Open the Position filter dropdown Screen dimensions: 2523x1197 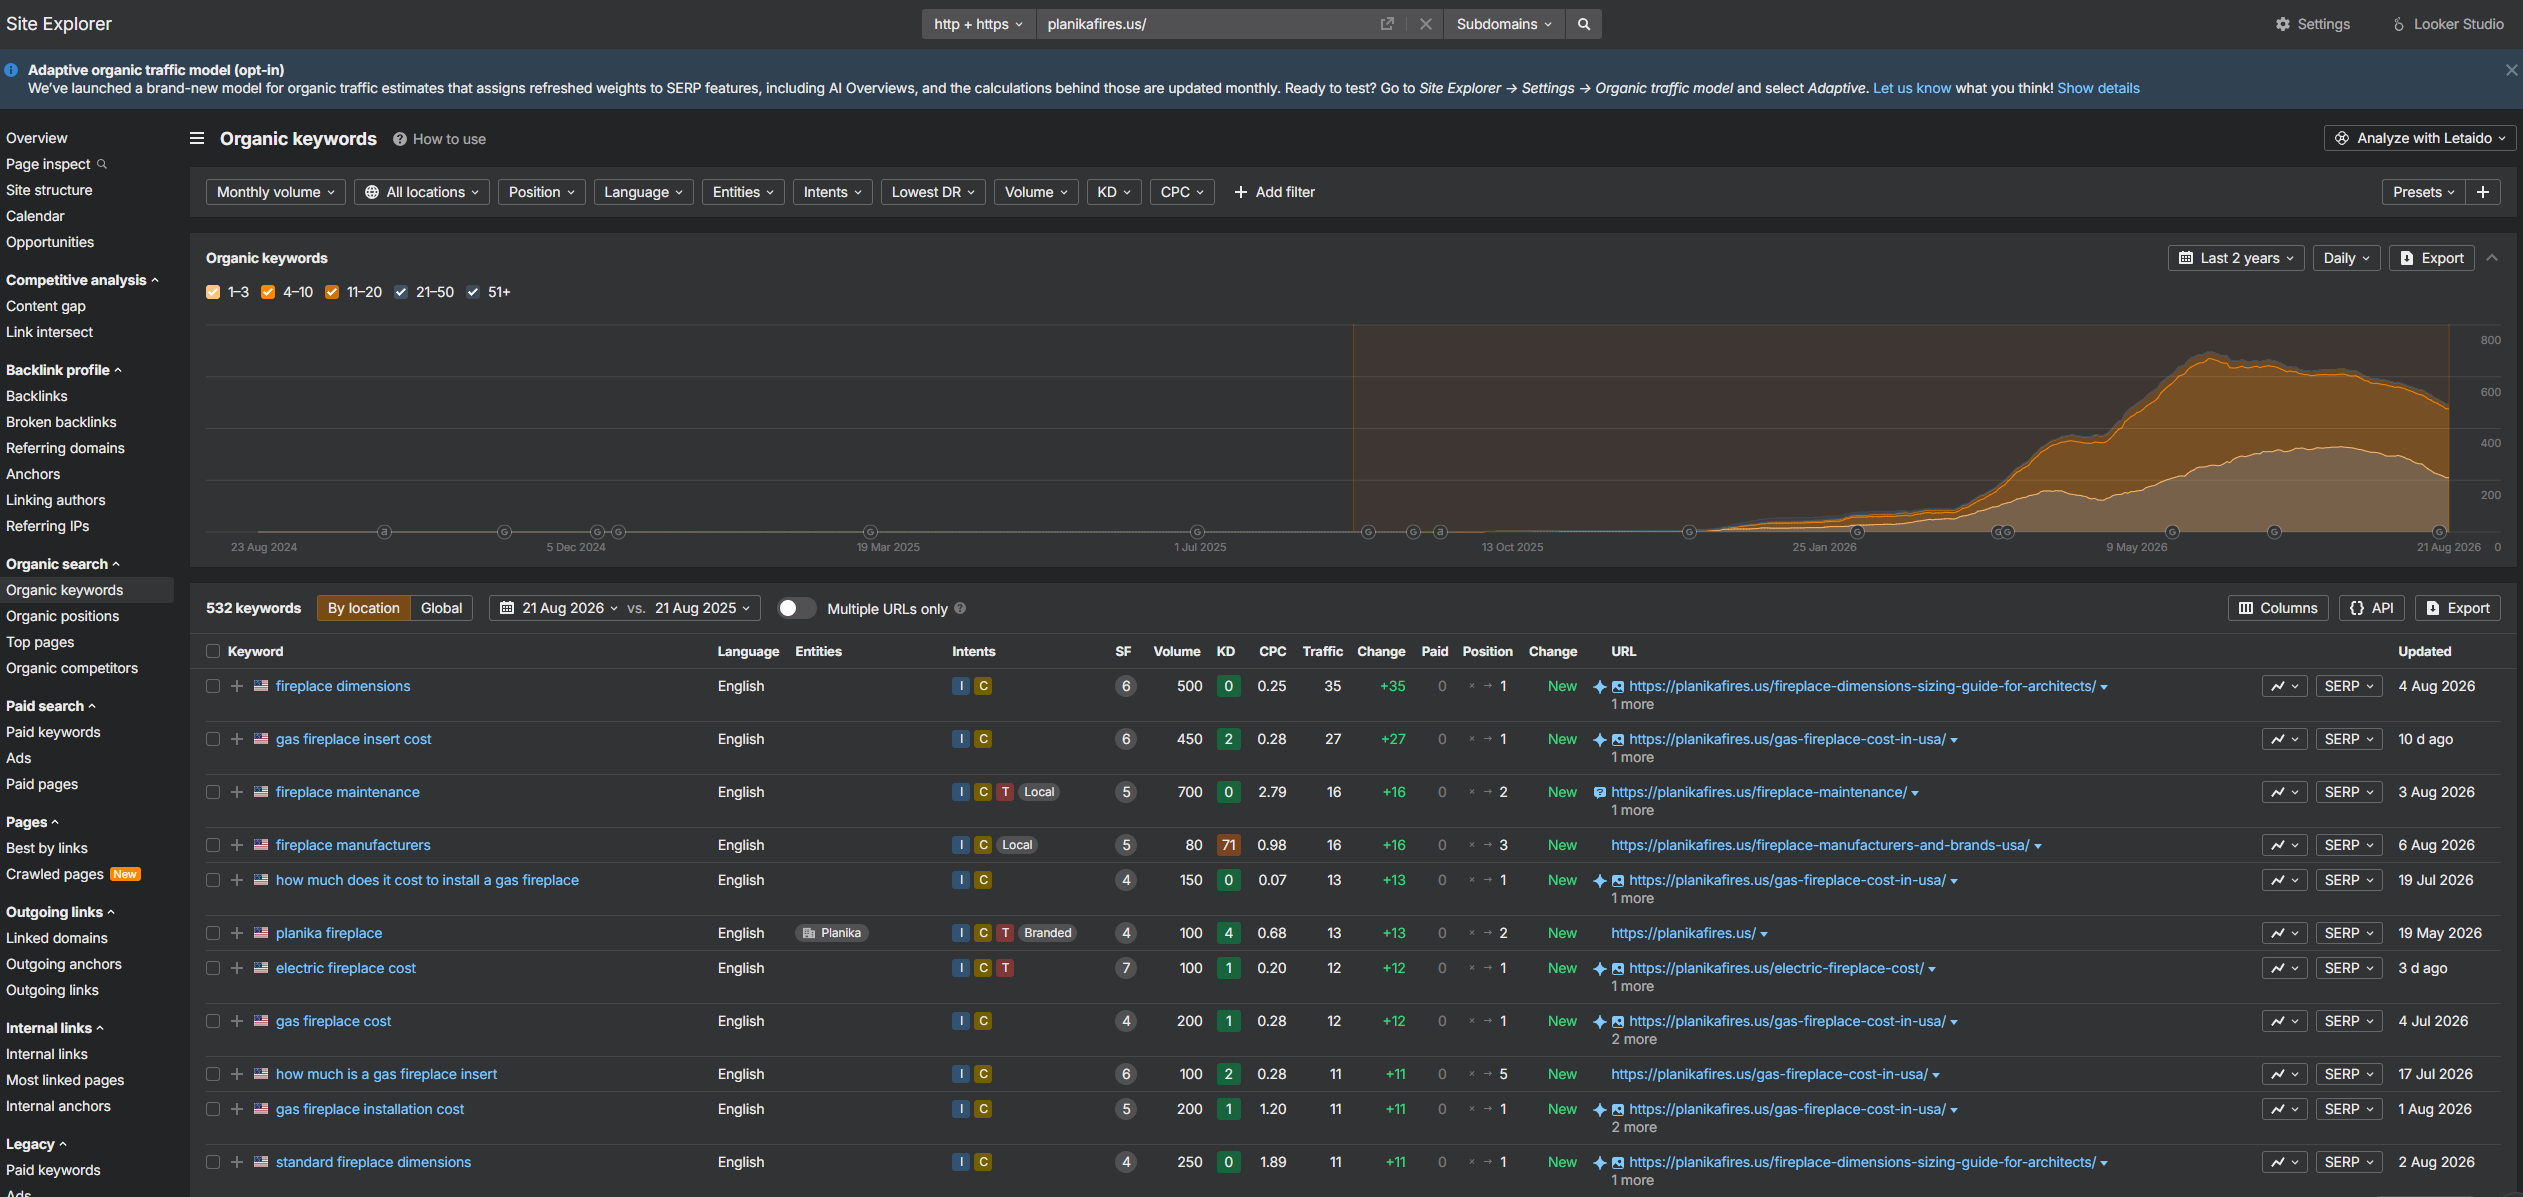(542, 192)
